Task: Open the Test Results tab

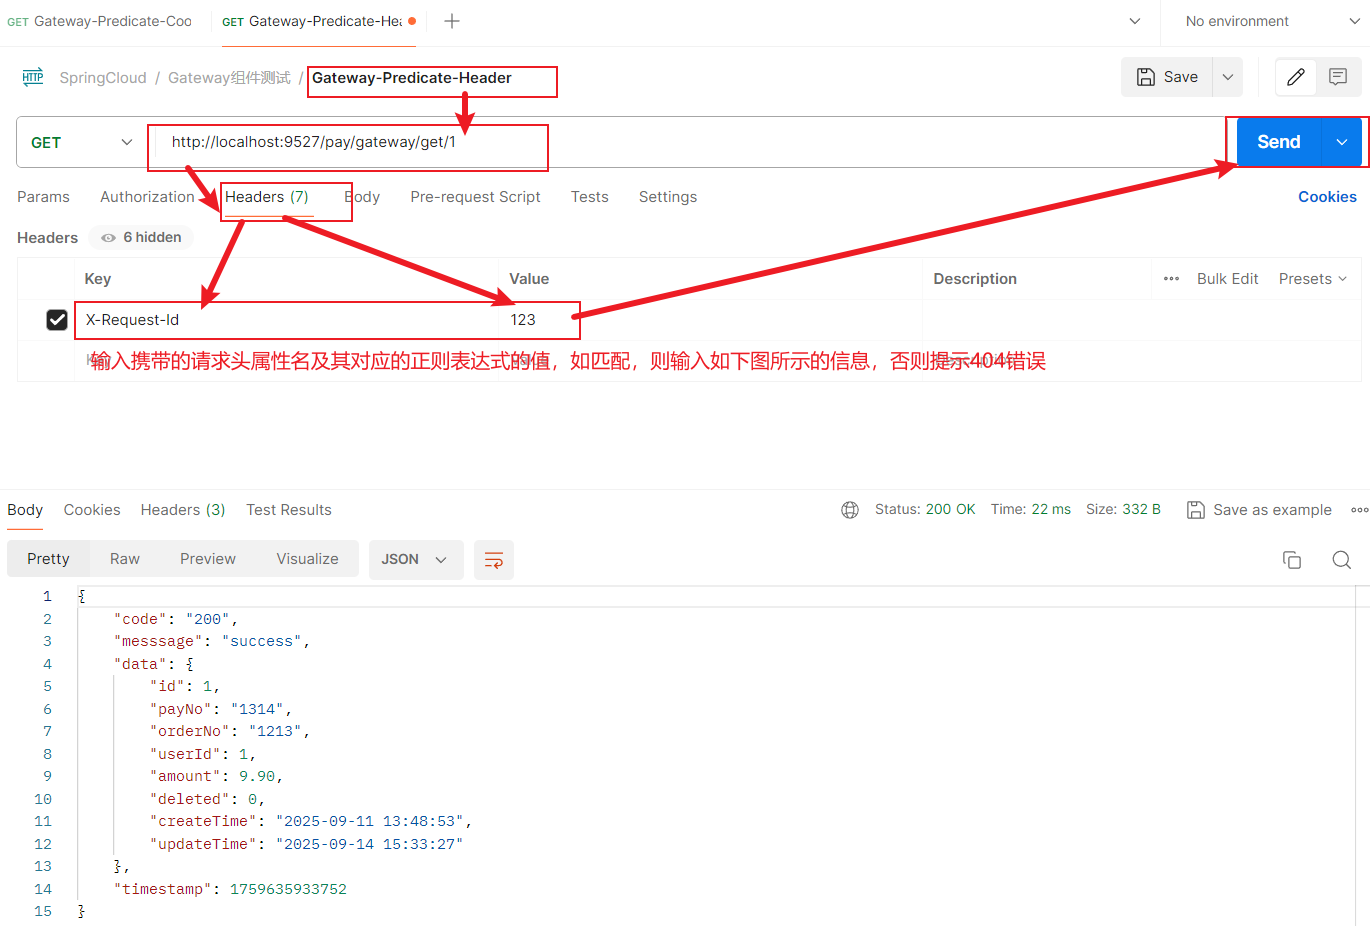Action: pos(289,510)
